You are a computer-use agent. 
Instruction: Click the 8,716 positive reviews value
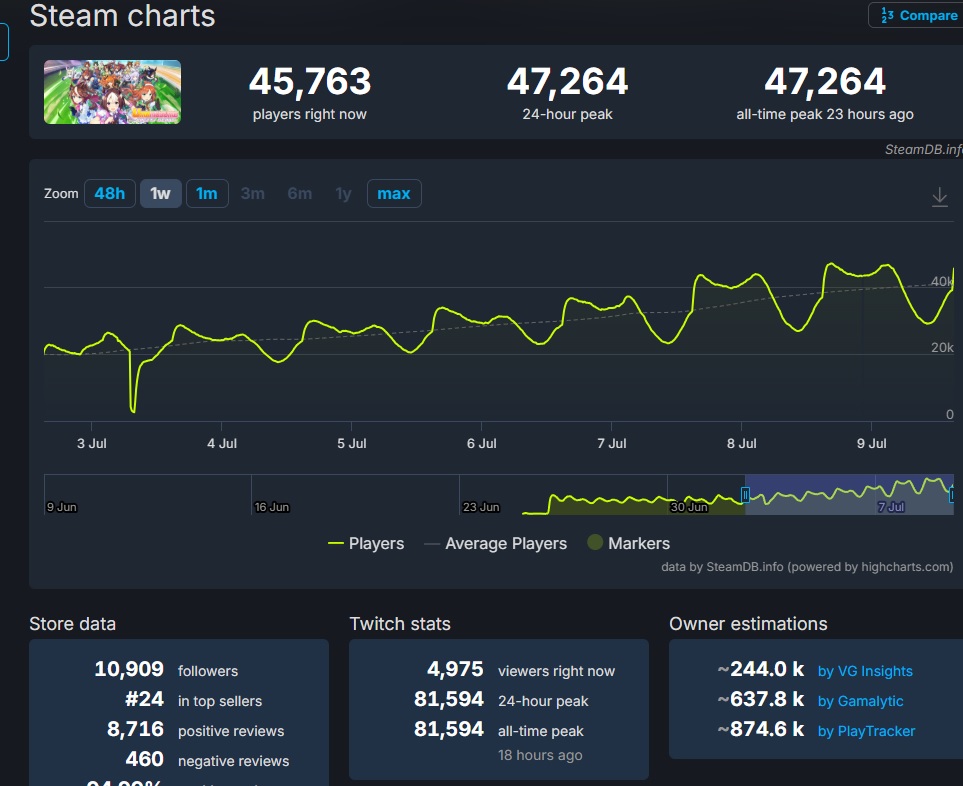pos(135,729)
